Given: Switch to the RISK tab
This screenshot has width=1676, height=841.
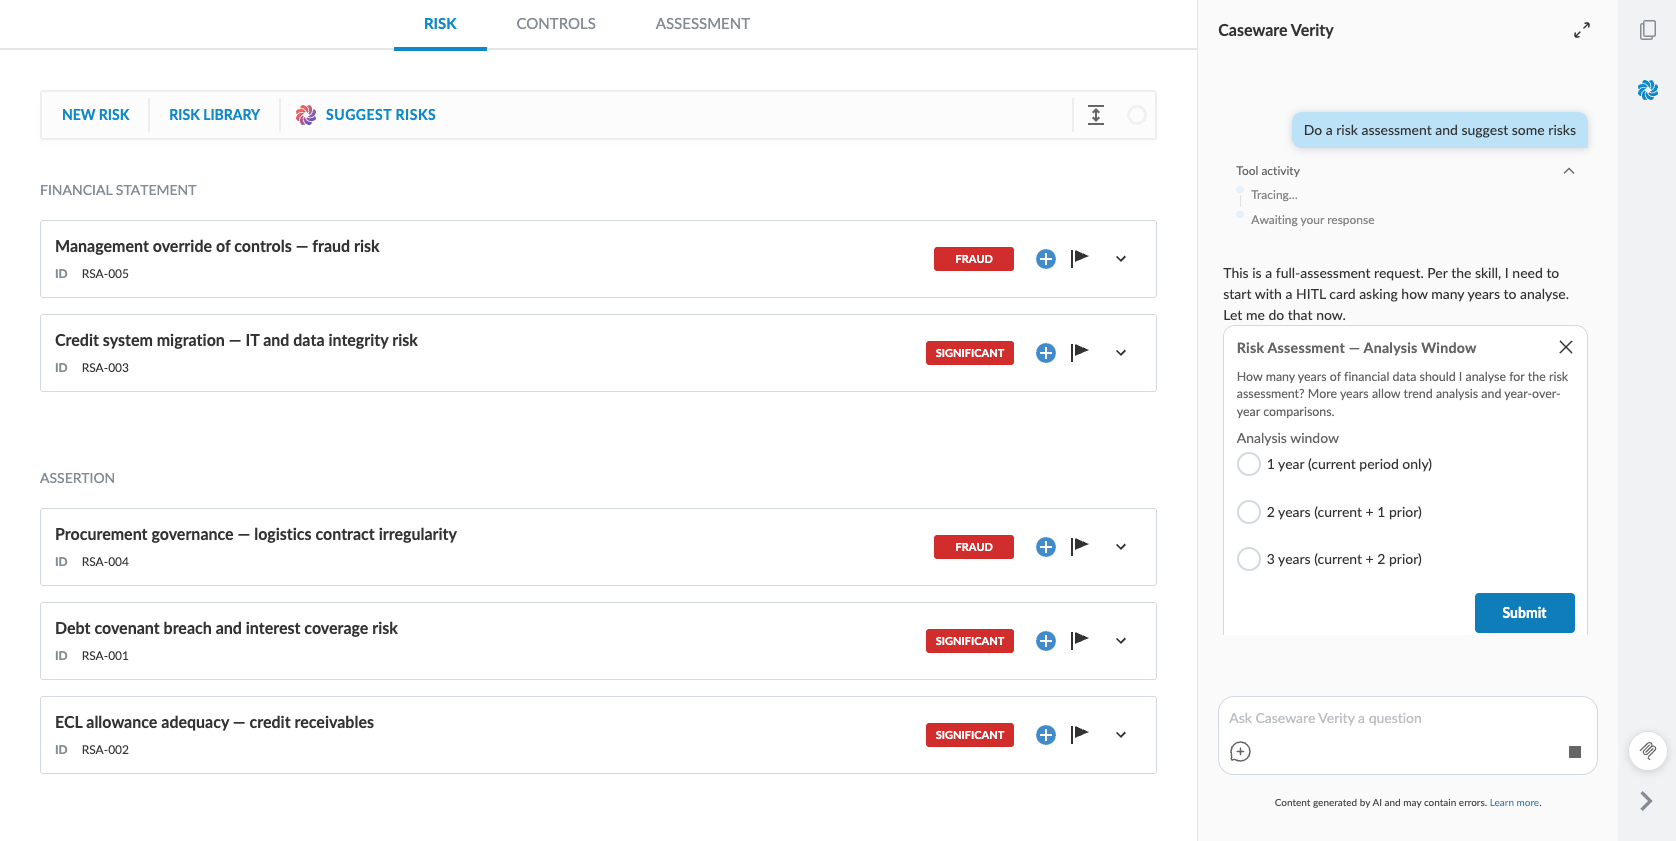Looking at the screenshot, I should click(x=440, y=24).
